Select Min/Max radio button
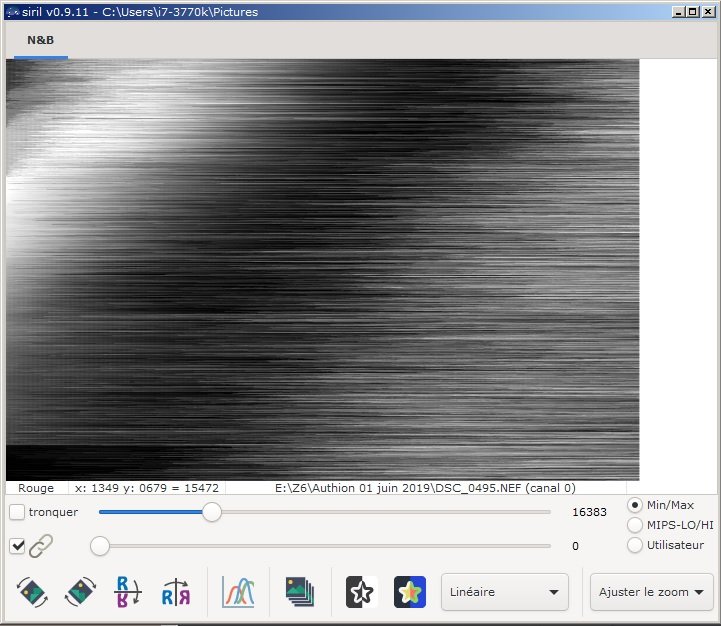721x626 pixels. tap(635, 505)
